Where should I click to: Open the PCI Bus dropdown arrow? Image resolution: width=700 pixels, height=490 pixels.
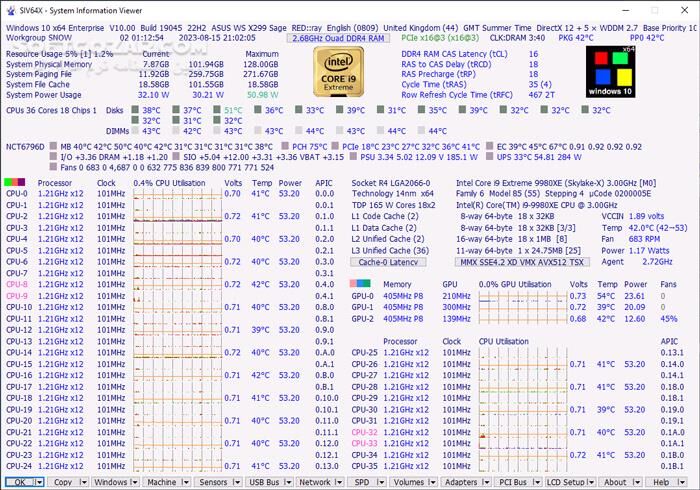[x=537, y=482]
